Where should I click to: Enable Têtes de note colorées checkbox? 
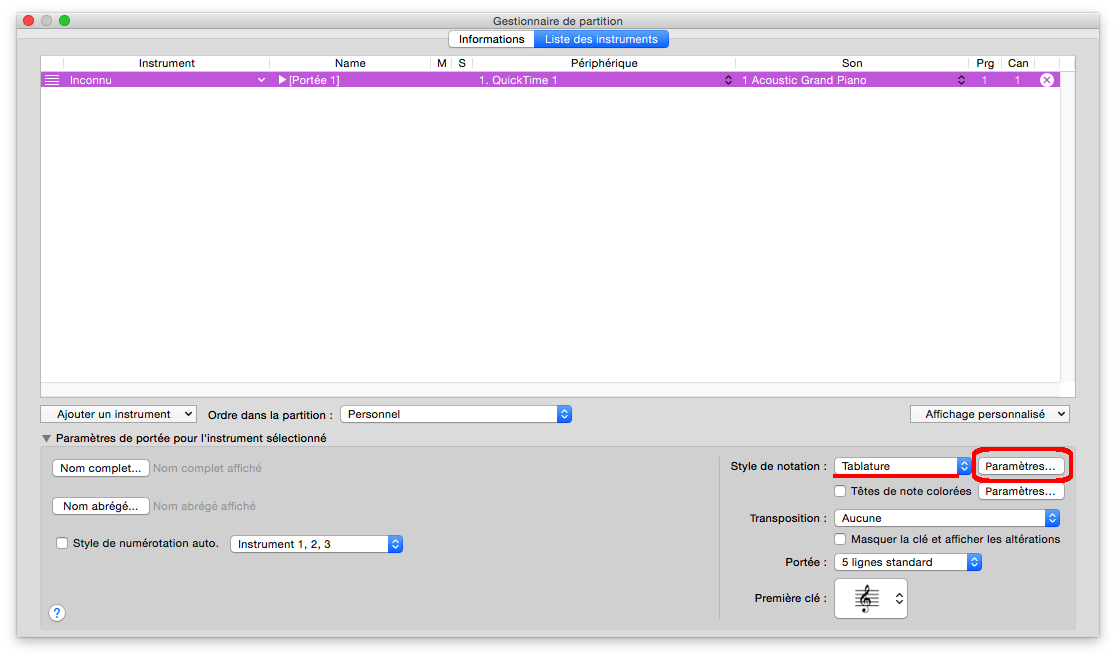(x=840, y=492)
